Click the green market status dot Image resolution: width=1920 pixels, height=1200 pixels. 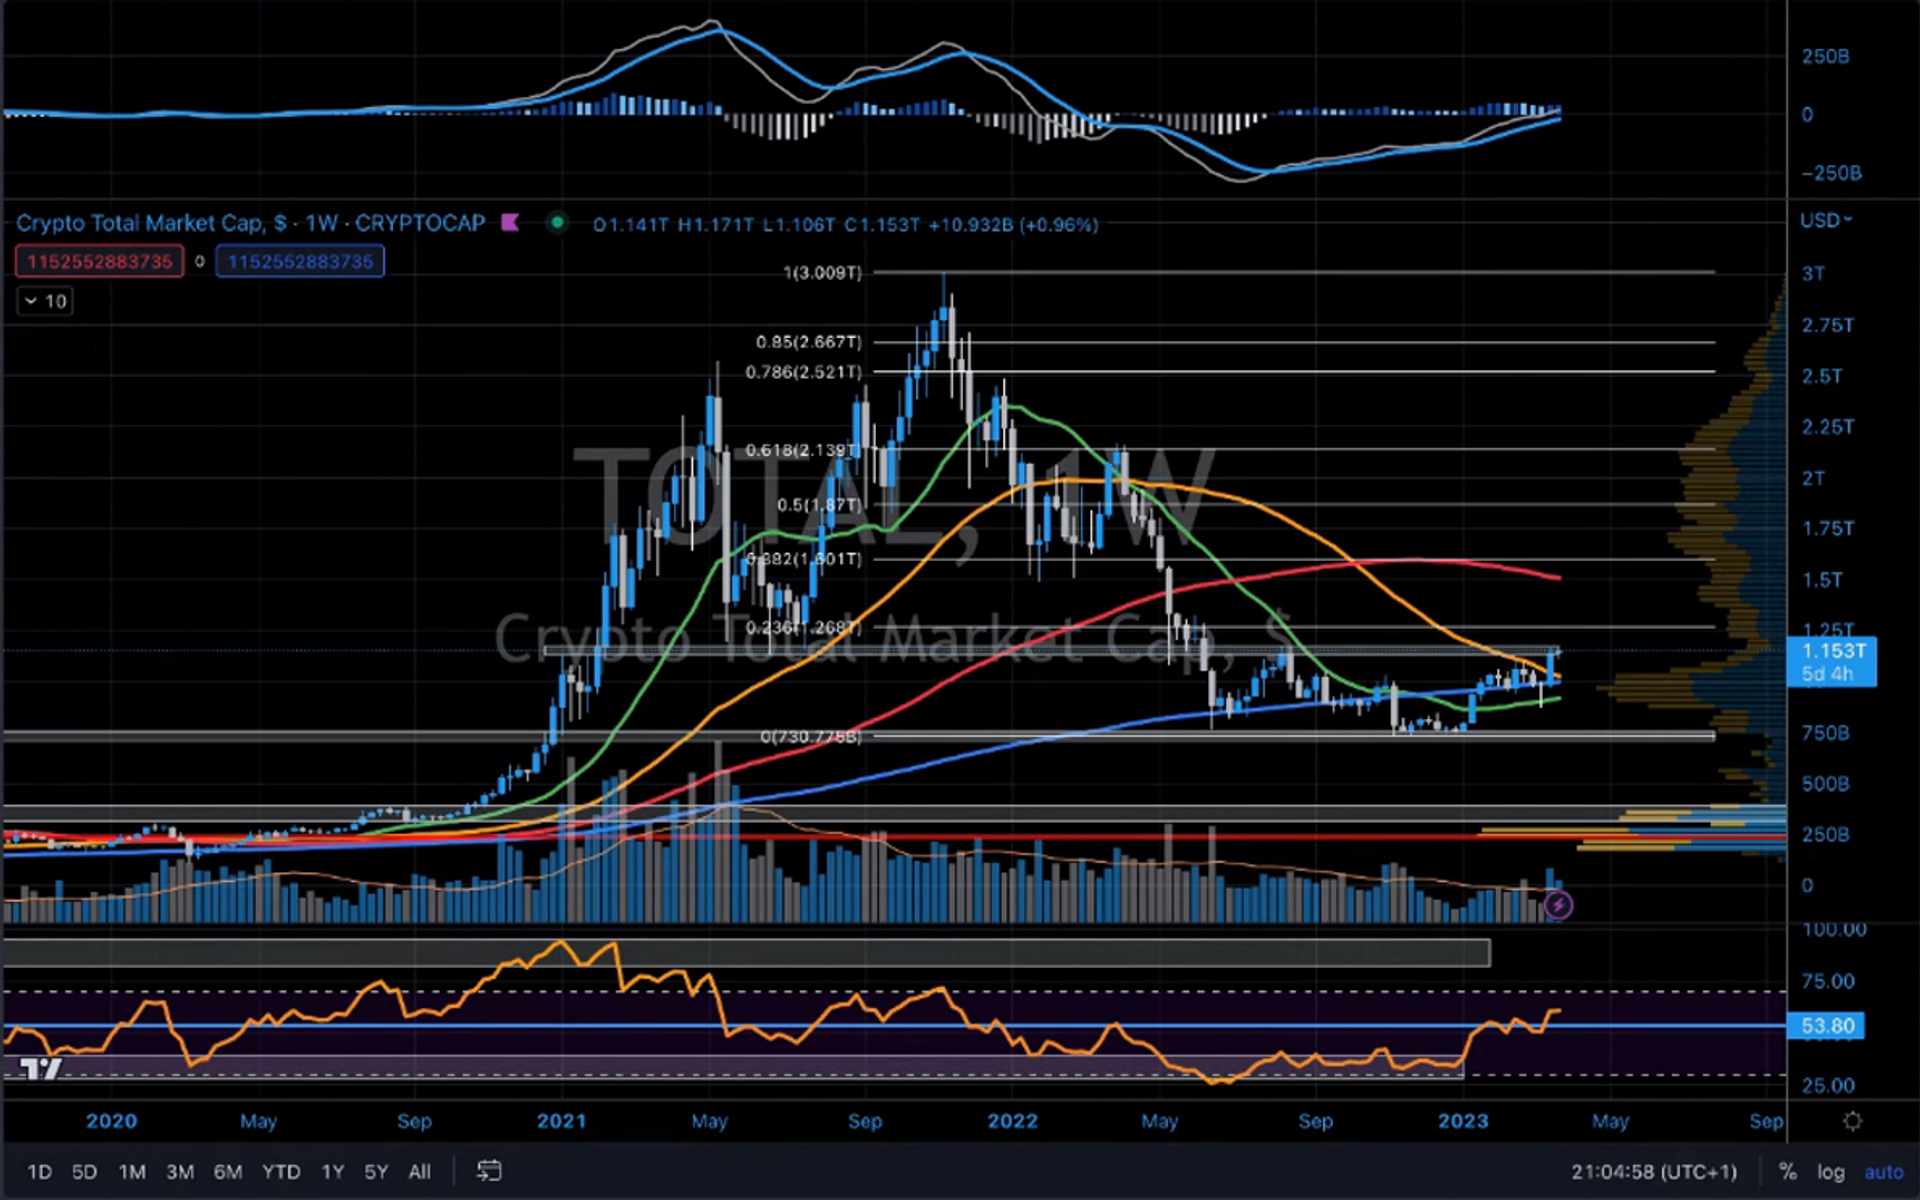(557, 222)
